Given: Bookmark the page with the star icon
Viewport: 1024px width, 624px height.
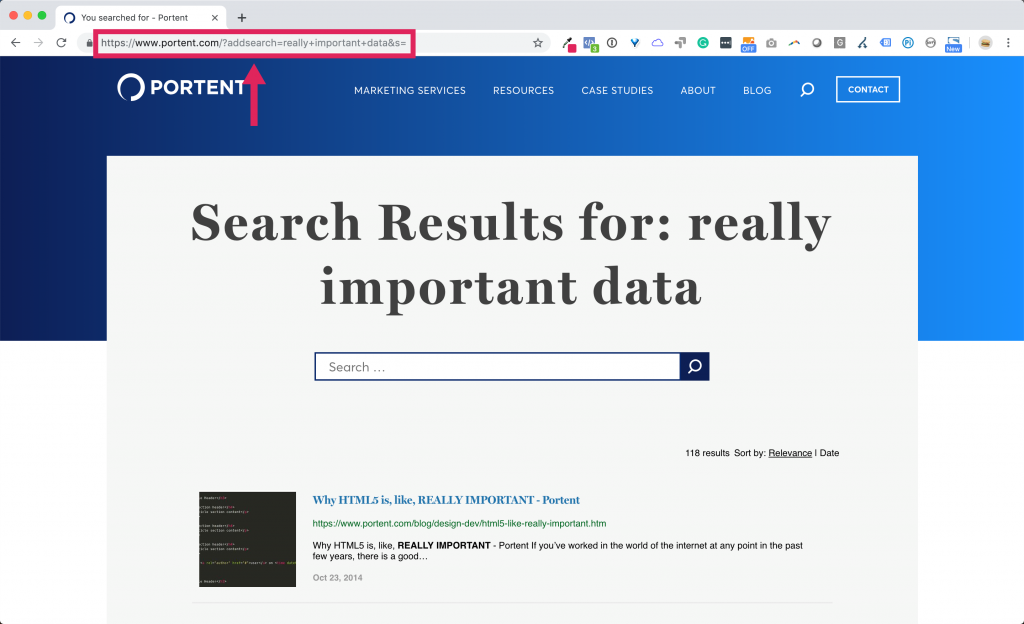Looking at the screenshot, I should coord(538,43).
